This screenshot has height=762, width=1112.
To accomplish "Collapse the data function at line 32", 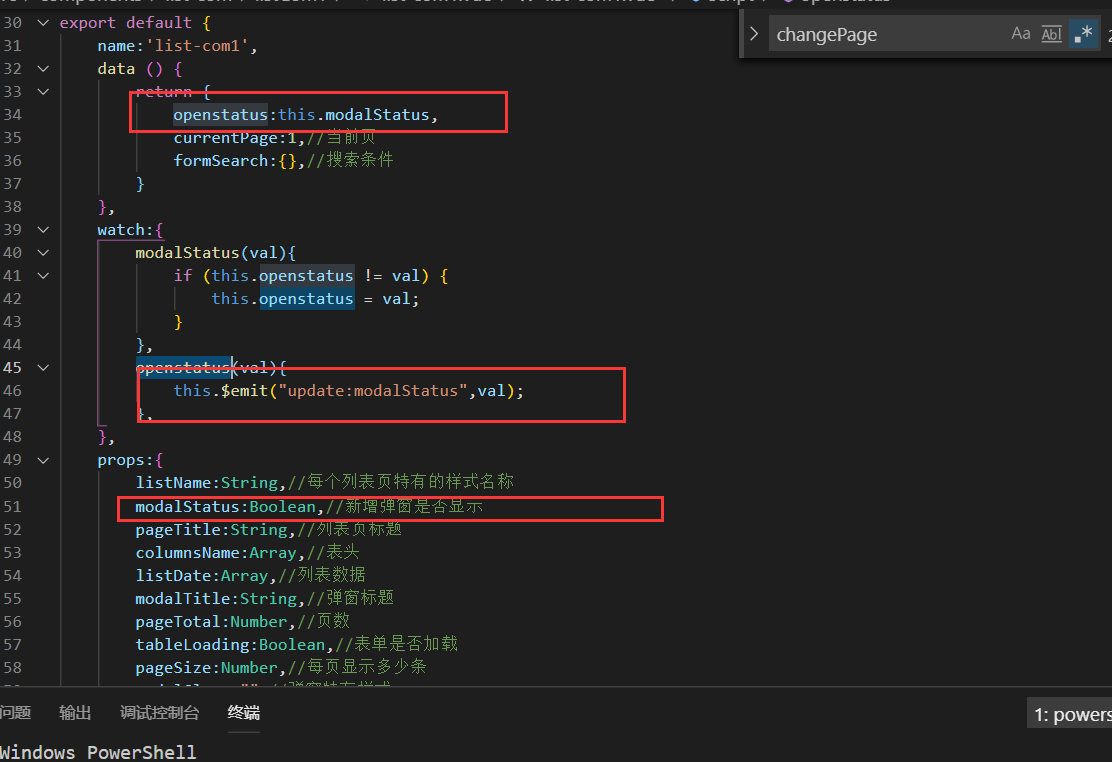I will click(x=43, y=69).
